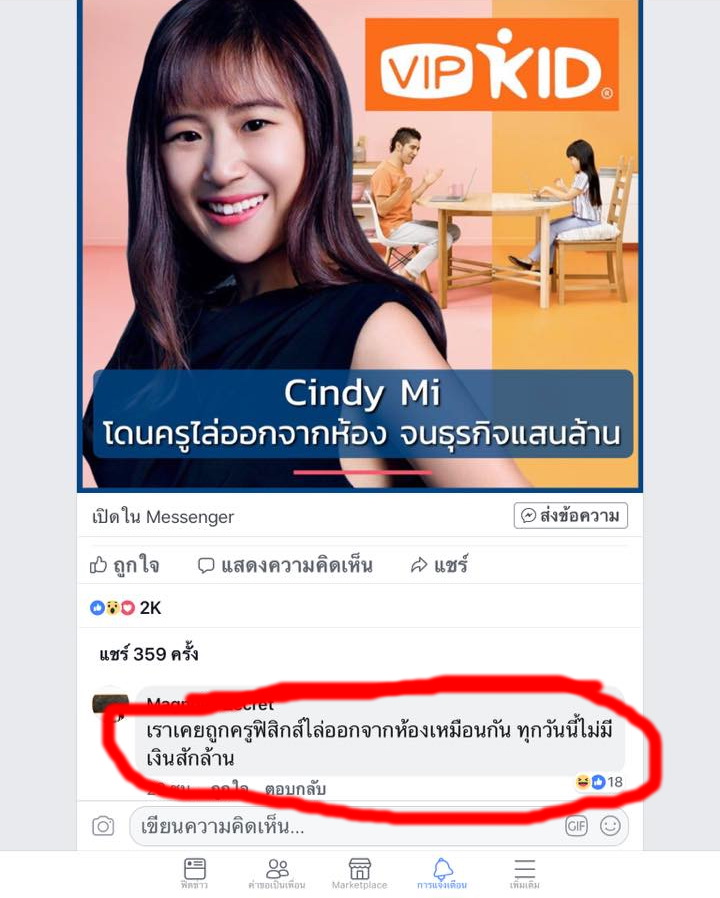Open Marketplace tab in bottom bar
This screenshot has height=898, width=720.
(x=360, y=873)
